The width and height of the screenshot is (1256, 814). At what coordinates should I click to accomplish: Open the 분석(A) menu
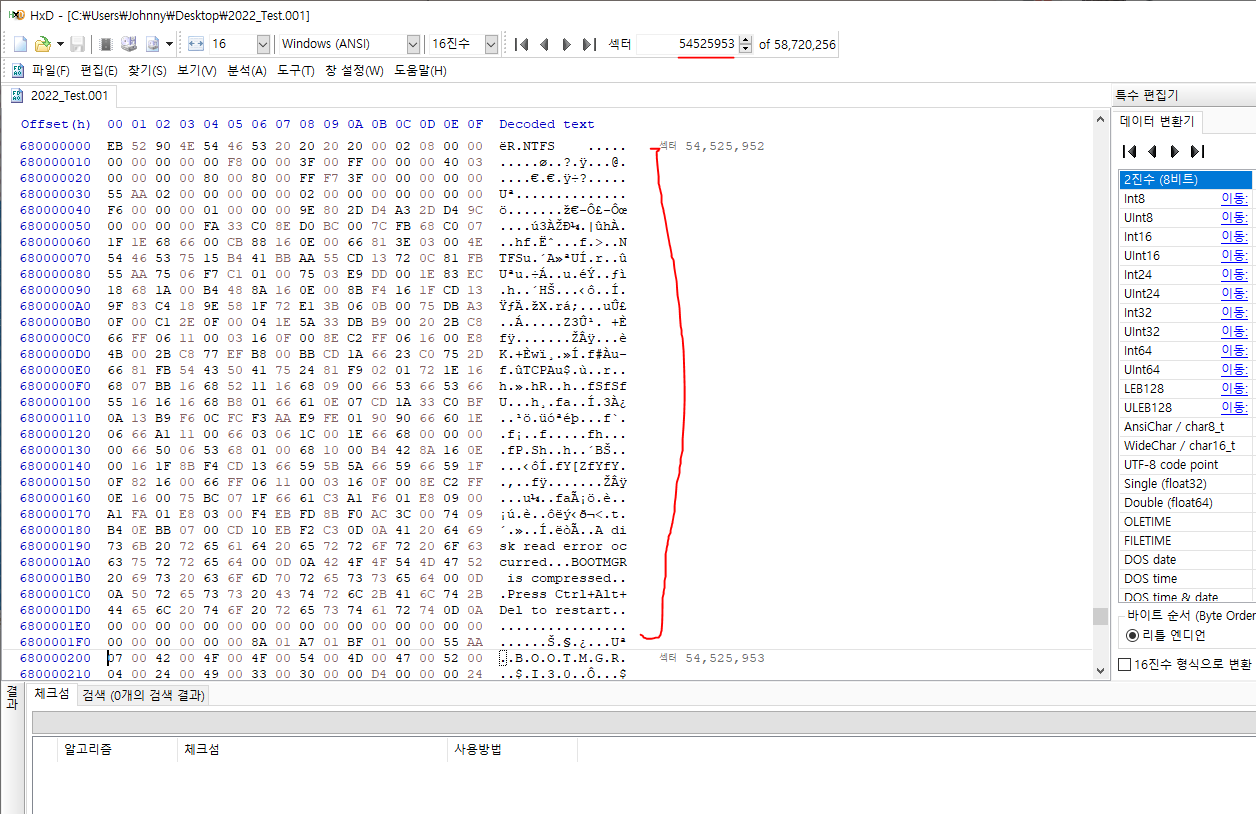(x=247, y=71)
